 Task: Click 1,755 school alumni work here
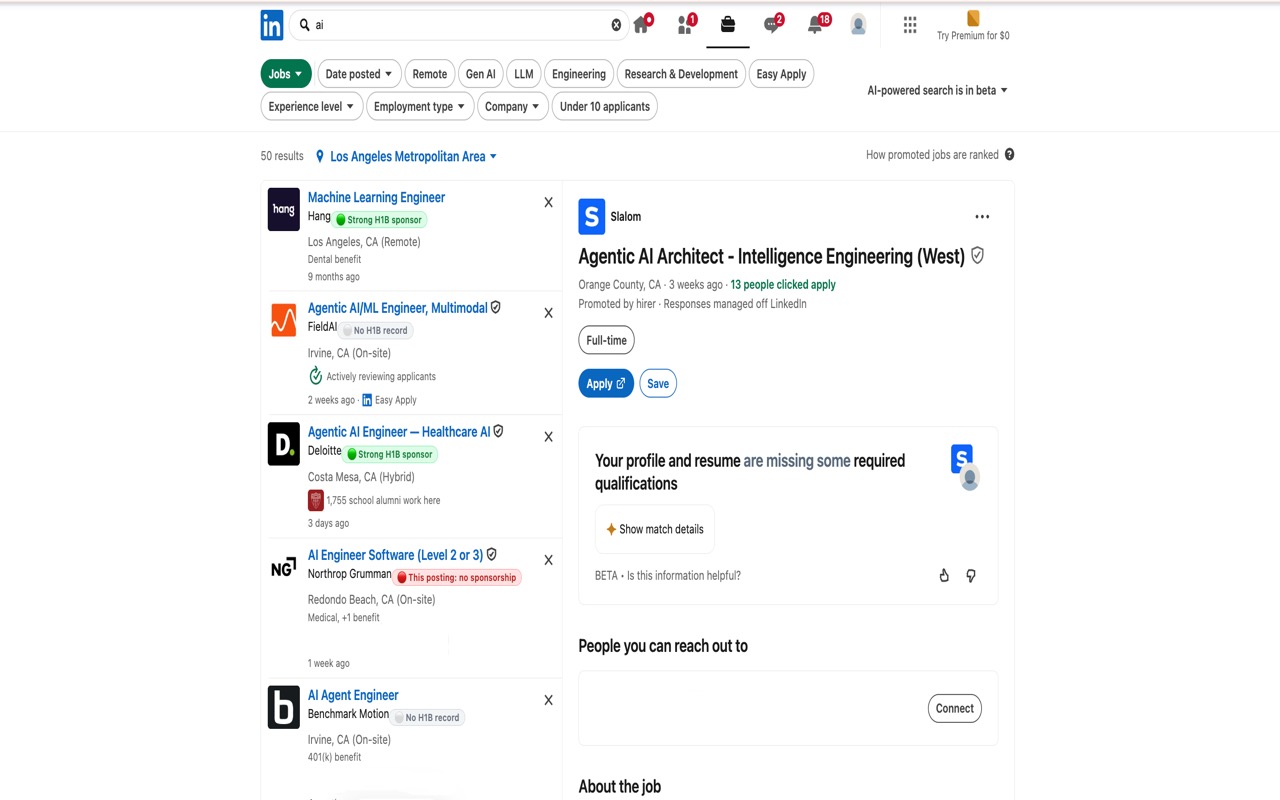point(383,500)
